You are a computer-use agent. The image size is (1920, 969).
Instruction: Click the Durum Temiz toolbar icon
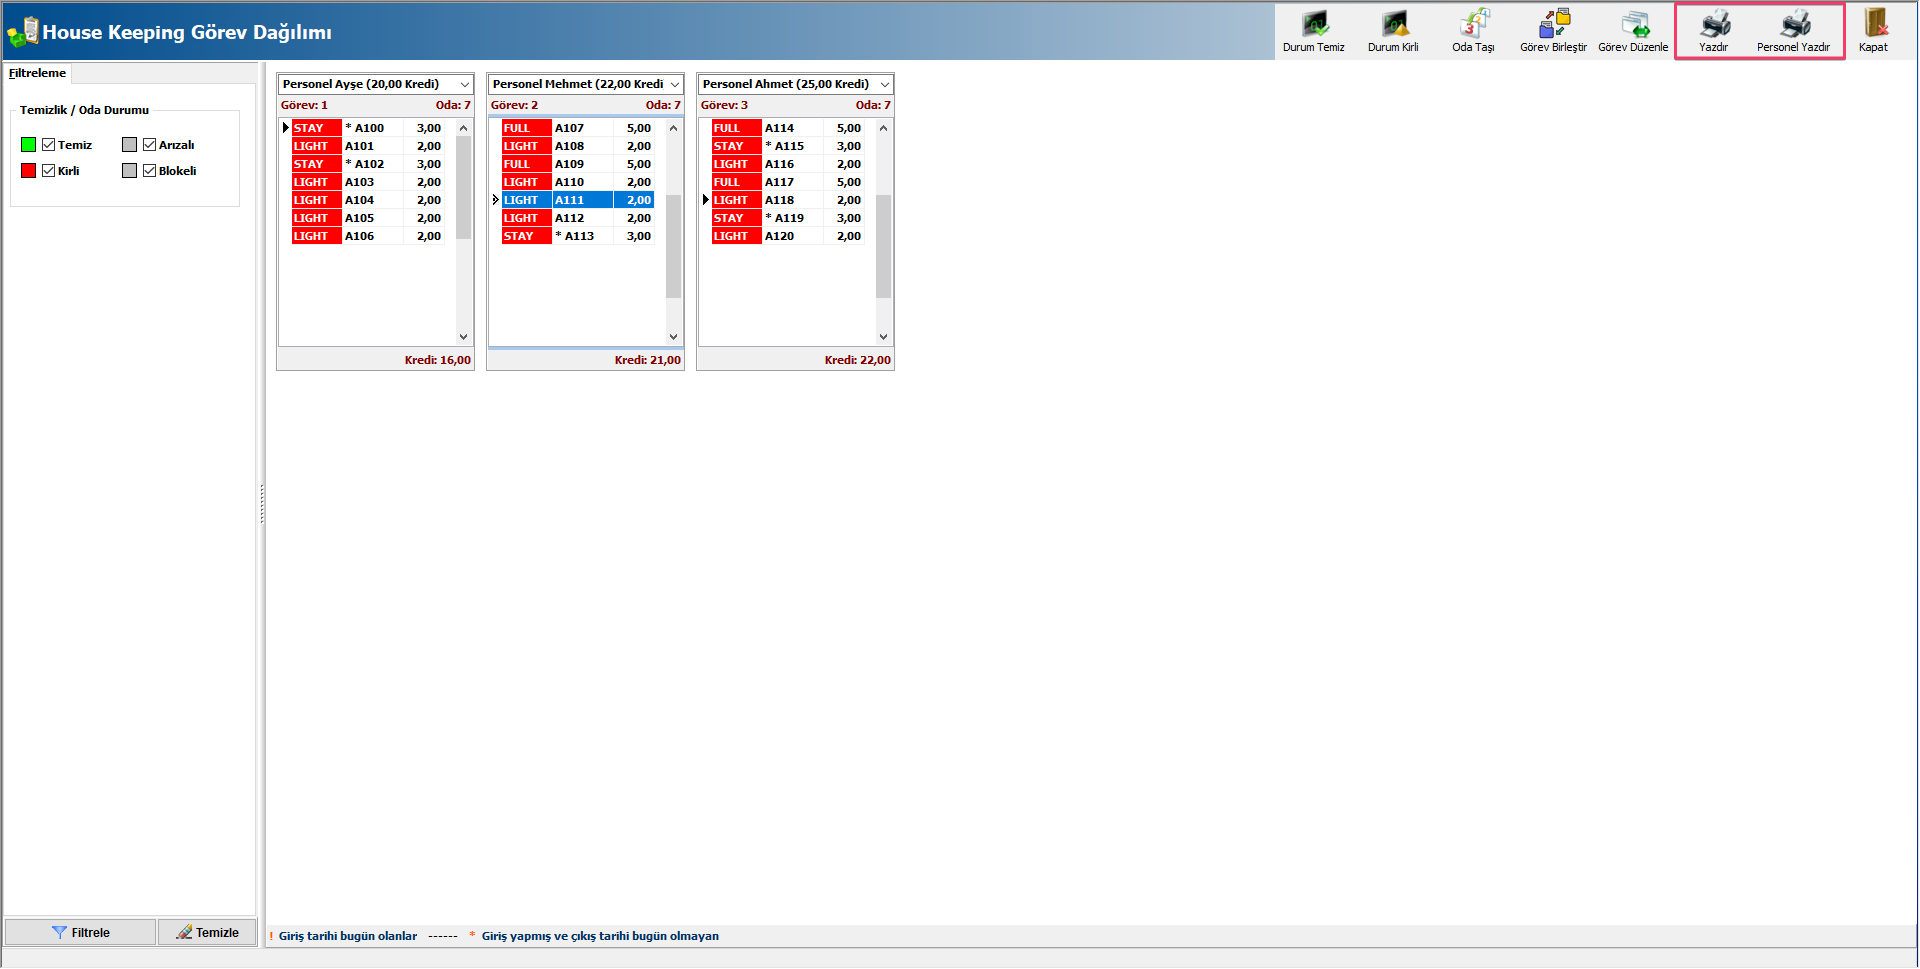pos(1313,25)
